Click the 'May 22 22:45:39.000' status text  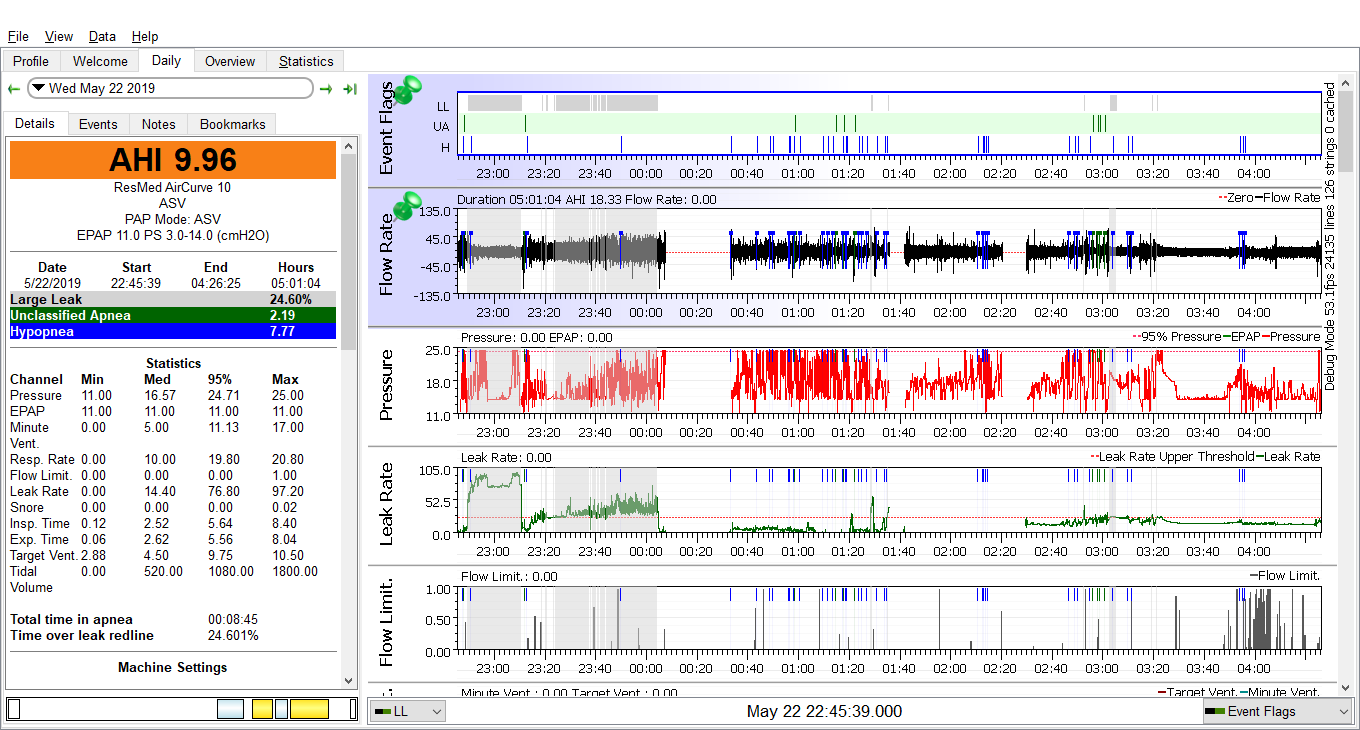(x=824, y=711)
